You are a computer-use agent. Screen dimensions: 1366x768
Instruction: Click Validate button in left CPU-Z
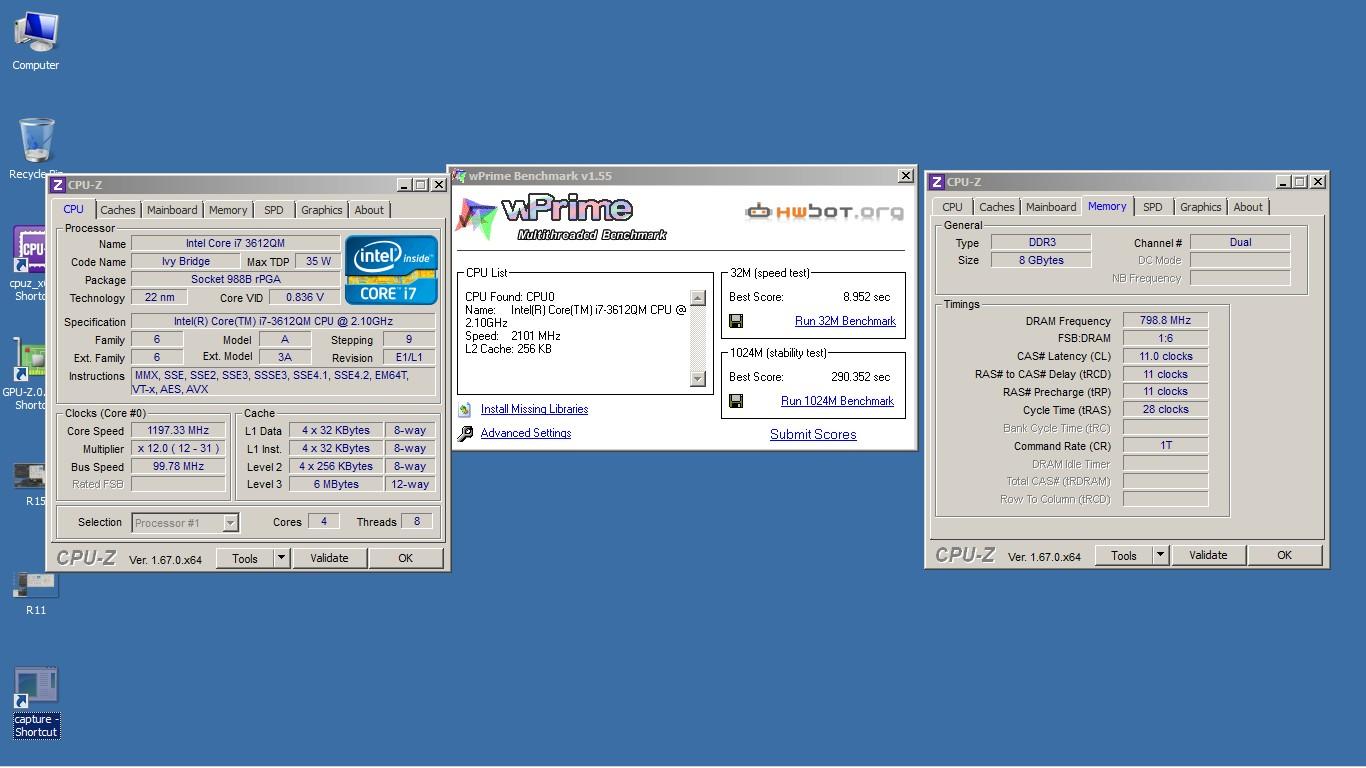click(x=329, y=559)
